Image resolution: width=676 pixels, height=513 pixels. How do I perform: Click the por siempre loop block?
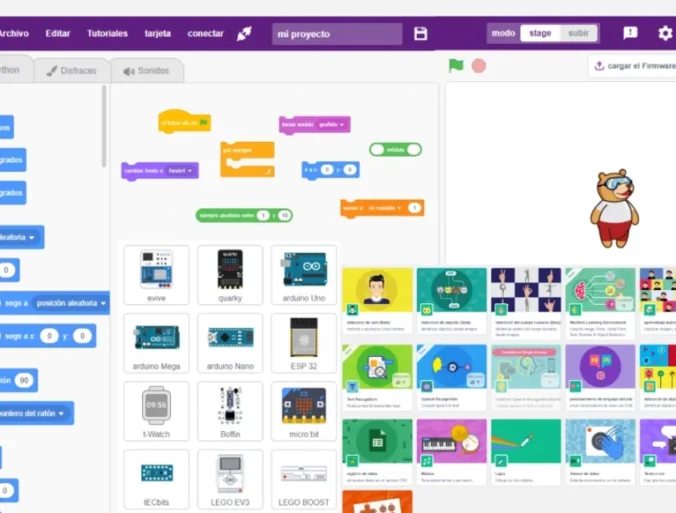click(247, 159)
